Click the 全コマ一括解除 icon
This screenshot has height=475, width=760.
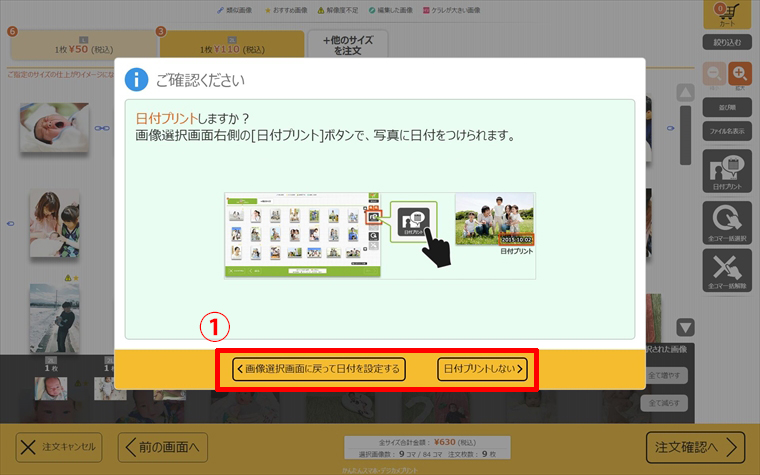point(727,271)
